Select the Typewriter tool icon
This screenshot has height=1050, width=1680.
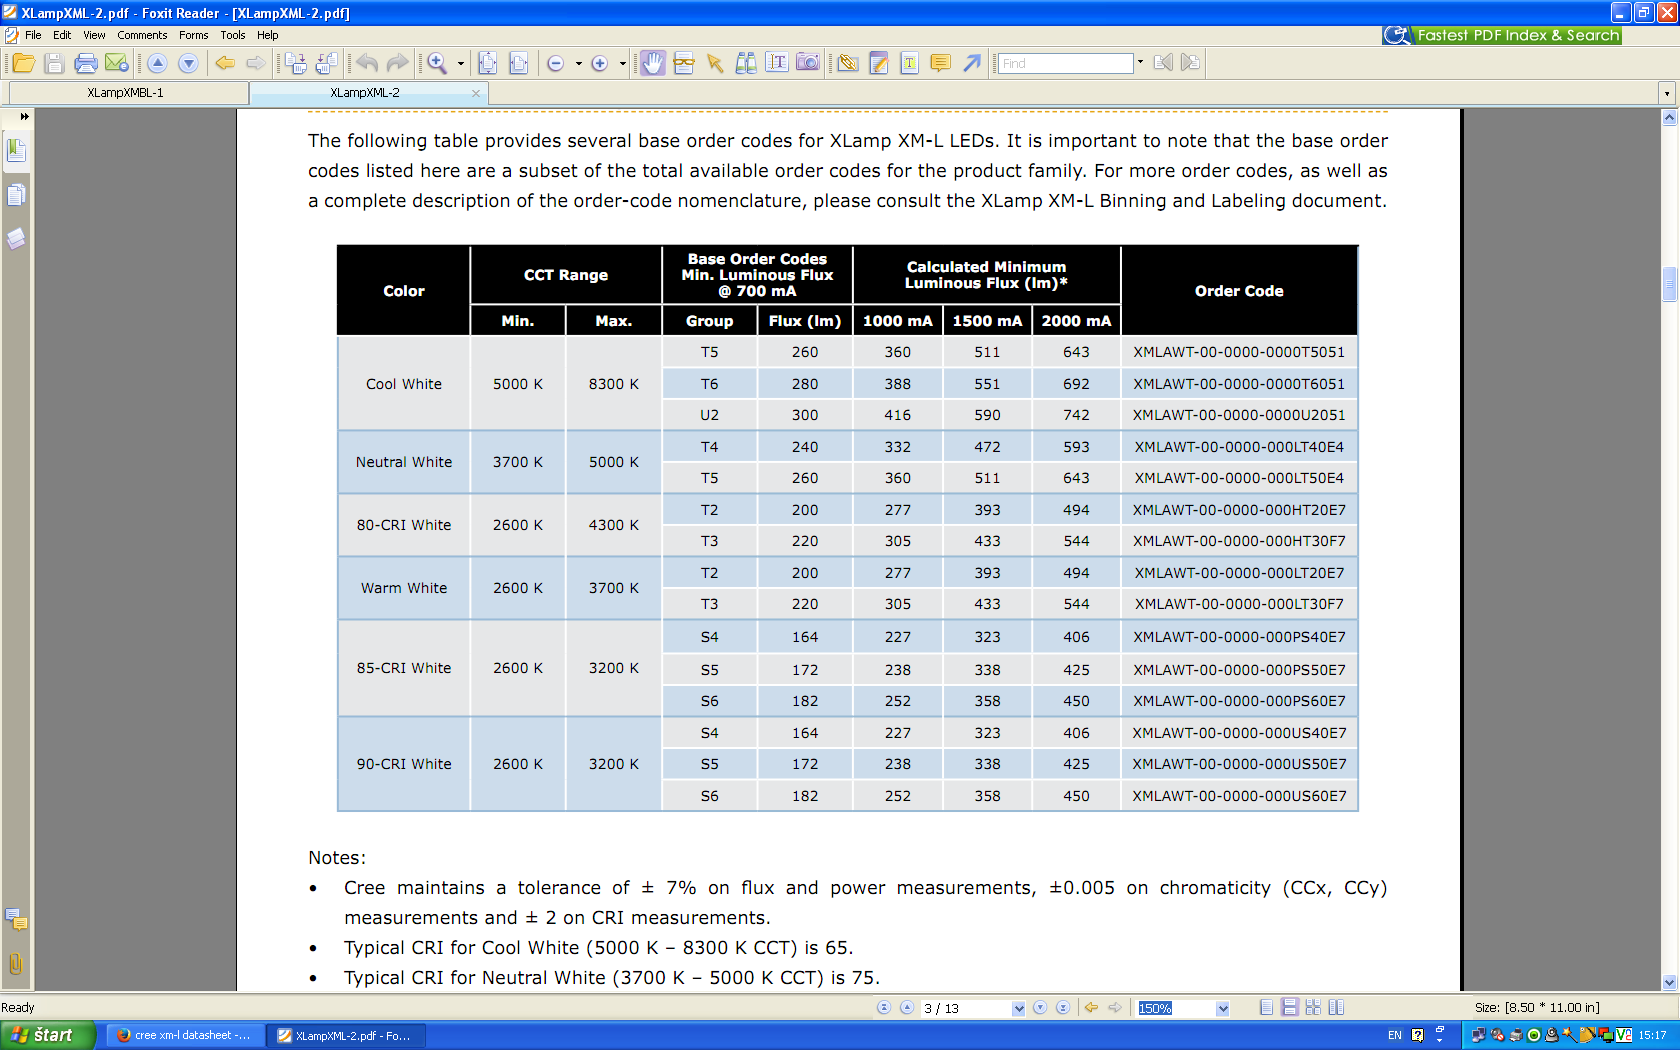777,63
